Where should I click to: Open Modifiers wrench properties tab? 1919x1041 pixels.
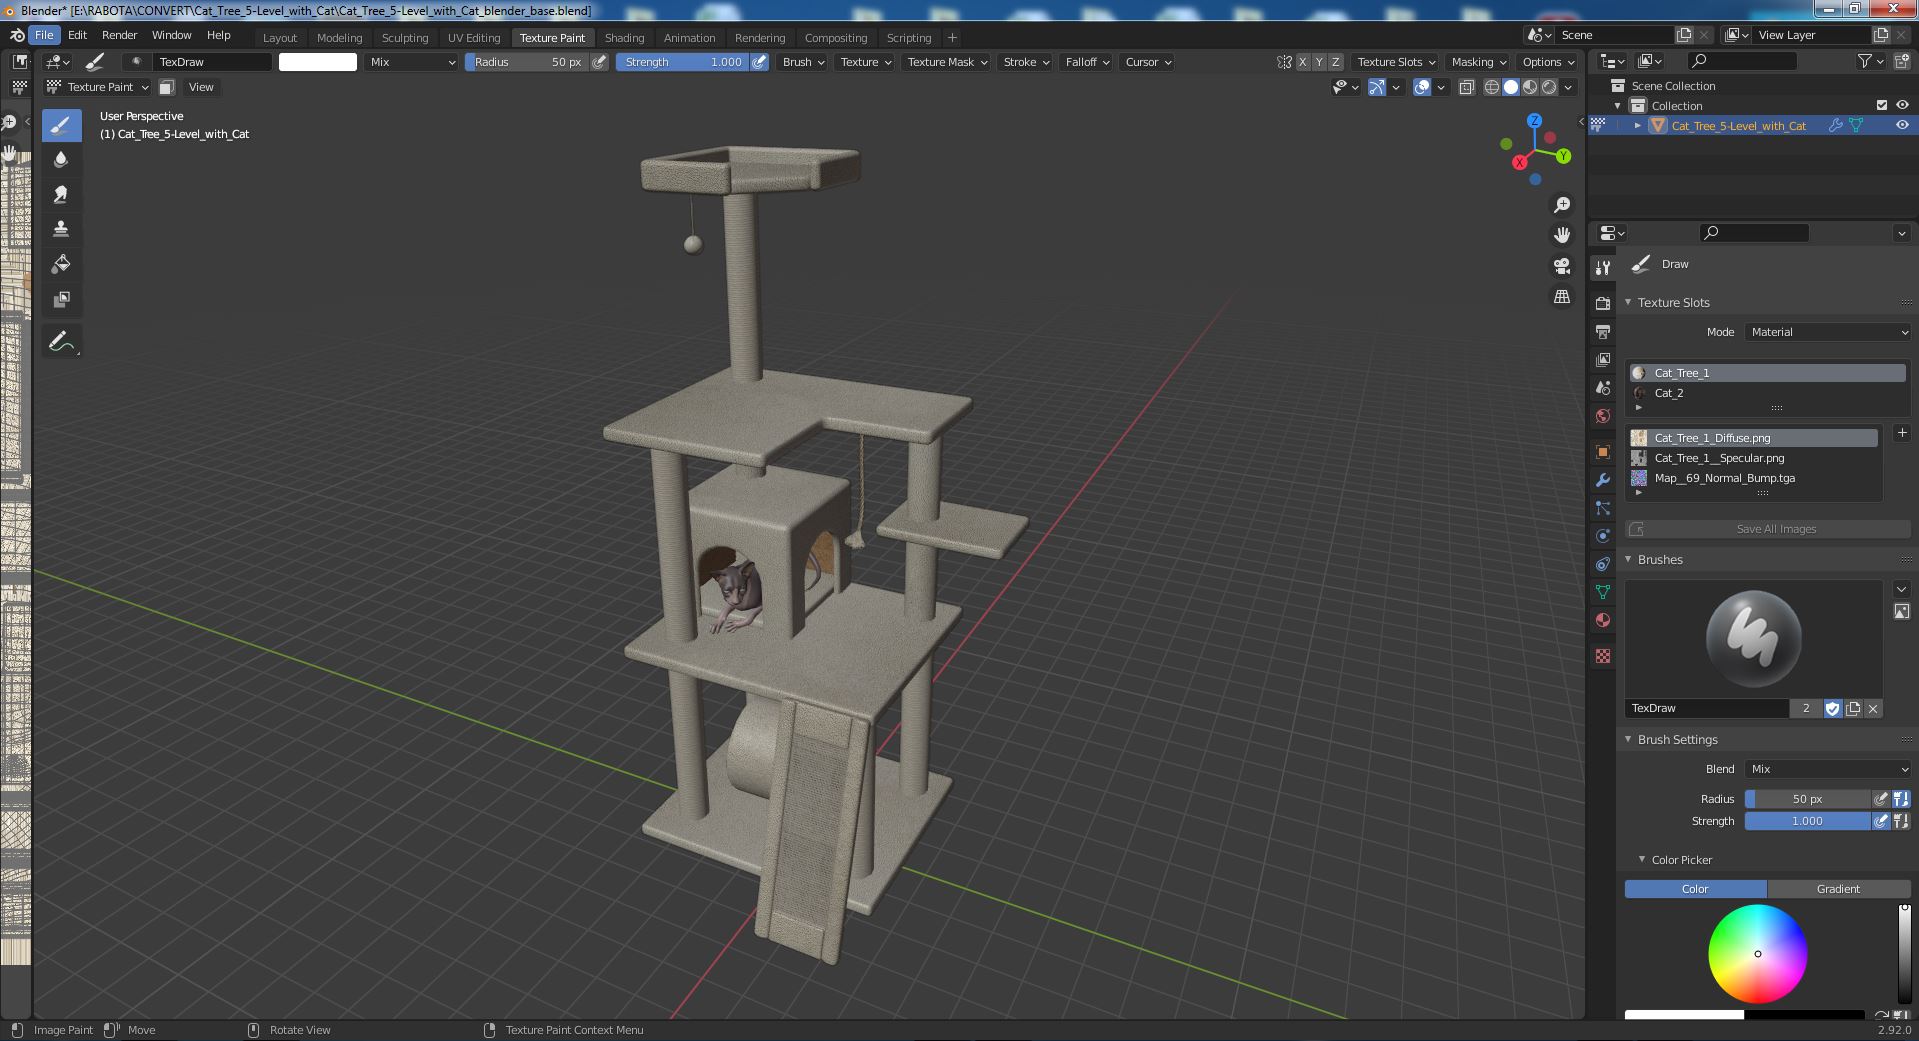click(x=1603, y=480)
